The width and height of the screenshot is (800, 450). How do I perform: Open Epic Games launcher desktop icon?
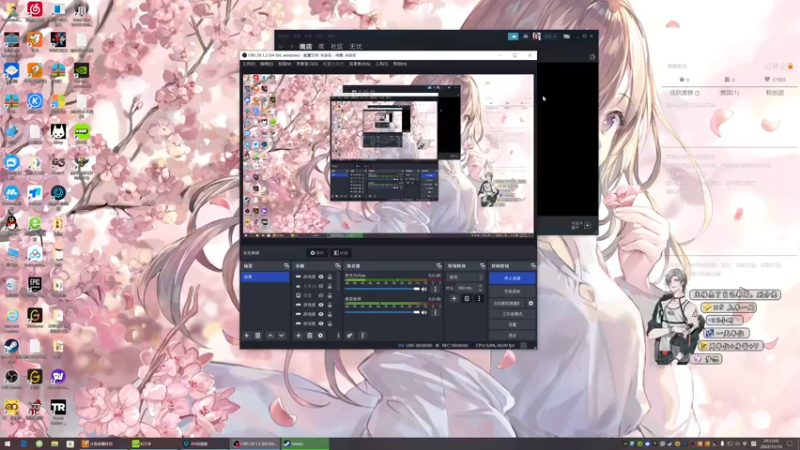35,284
